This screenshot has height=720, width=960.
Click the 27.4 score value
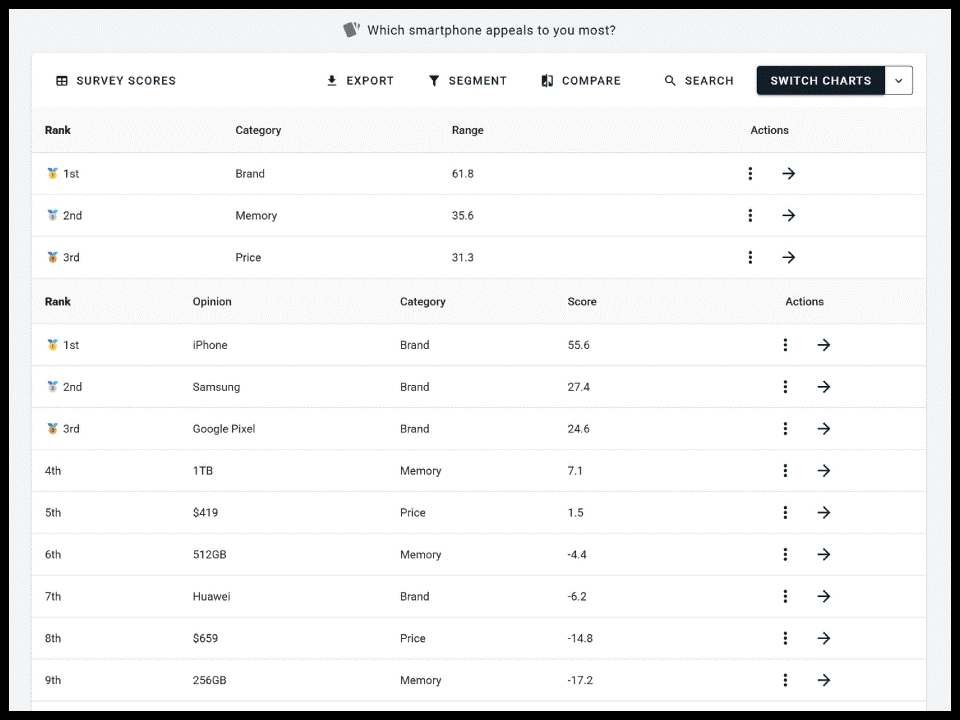click(579, 387)
